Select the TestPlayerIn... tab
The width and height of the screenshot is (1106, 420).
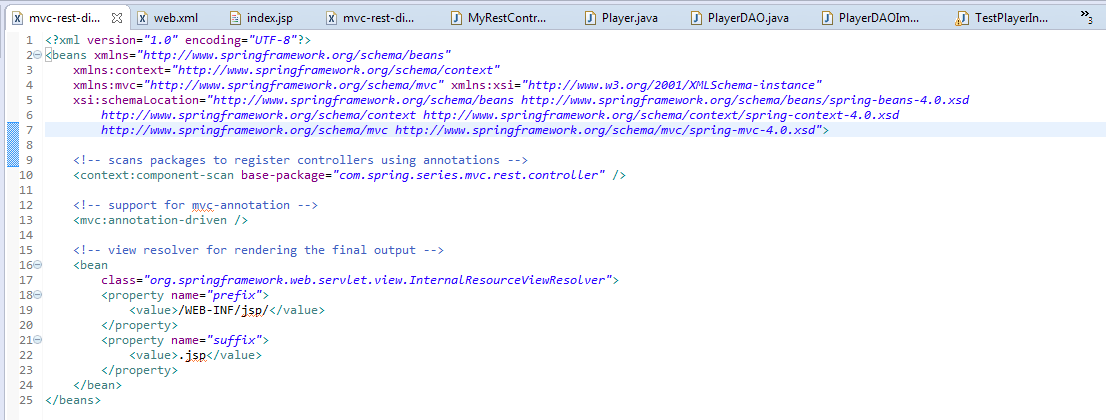tap(1002, 18)
